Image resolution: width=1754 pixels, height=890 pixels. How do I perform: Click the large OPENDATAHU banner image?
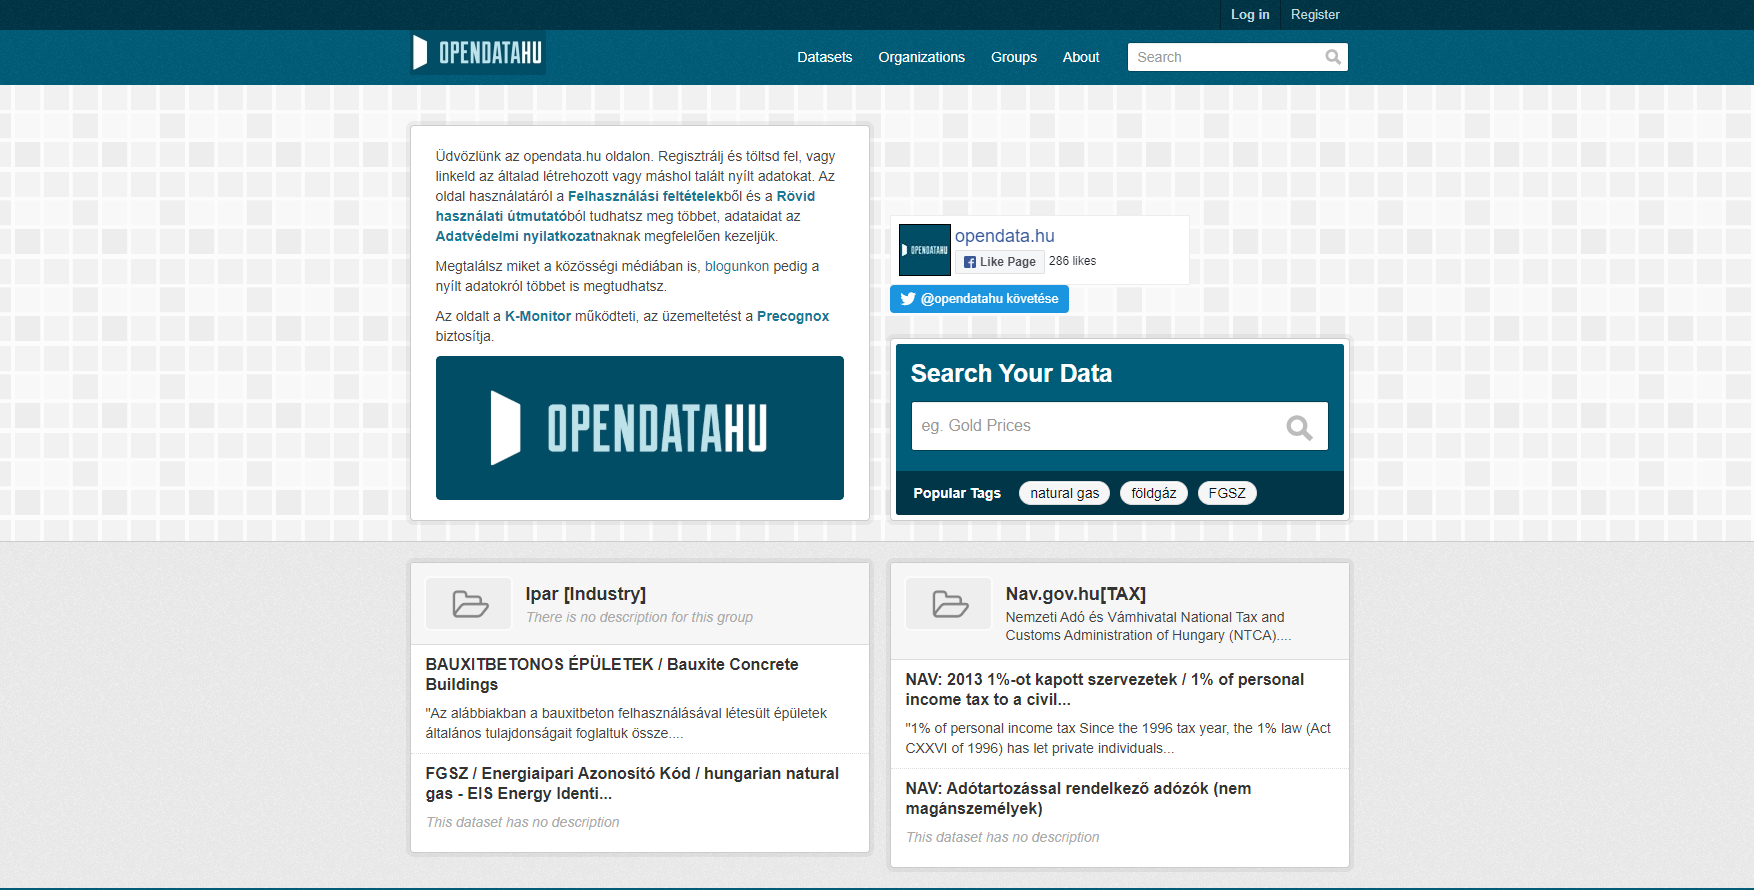coord(639,428)
